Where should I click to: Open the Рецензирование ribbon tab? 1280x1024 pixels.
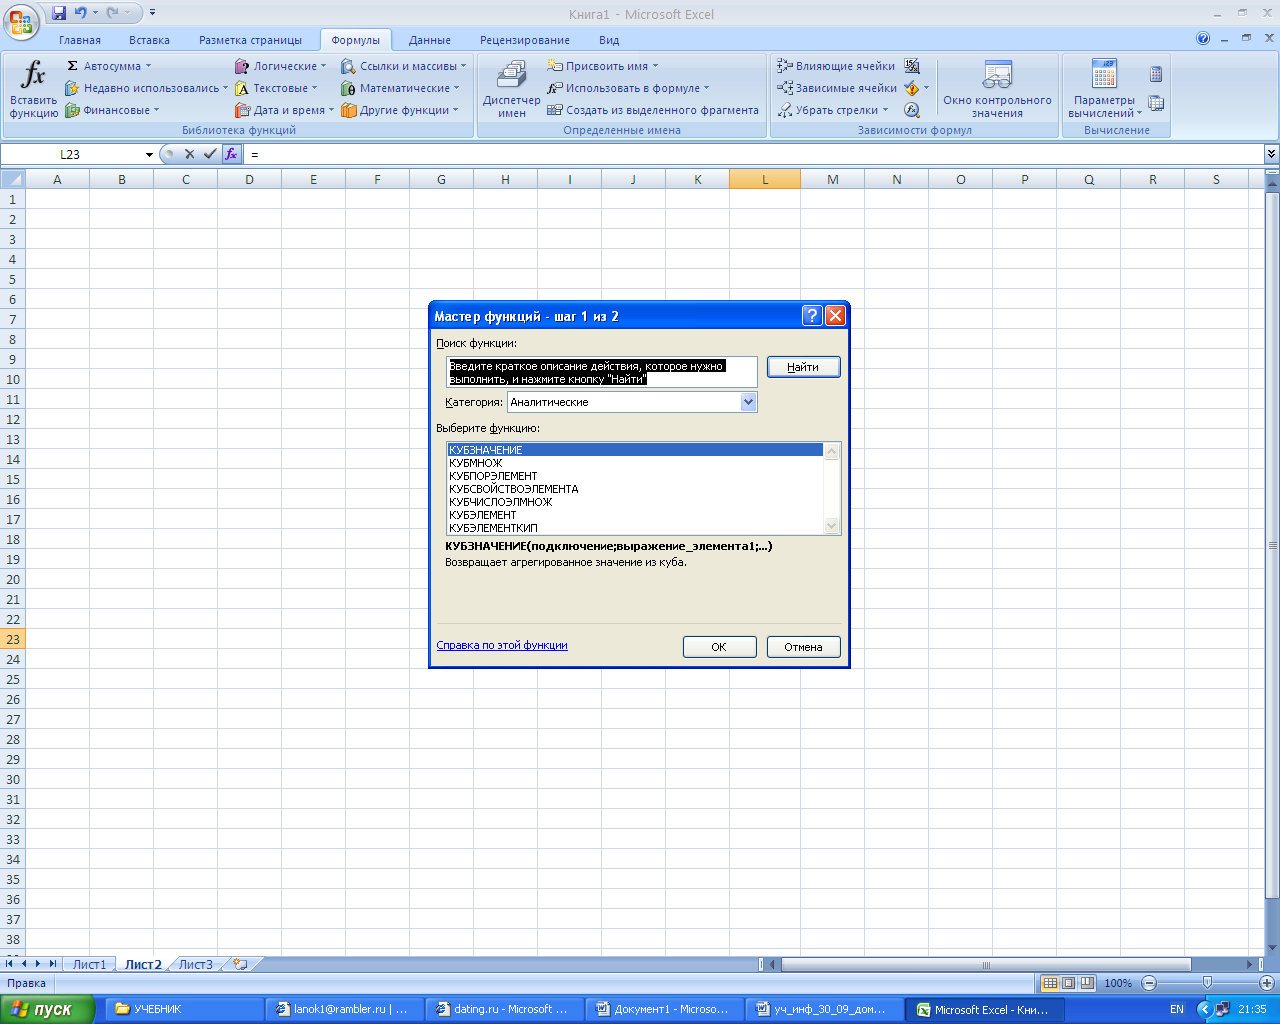pyautogui.click(x=525, y=40)
